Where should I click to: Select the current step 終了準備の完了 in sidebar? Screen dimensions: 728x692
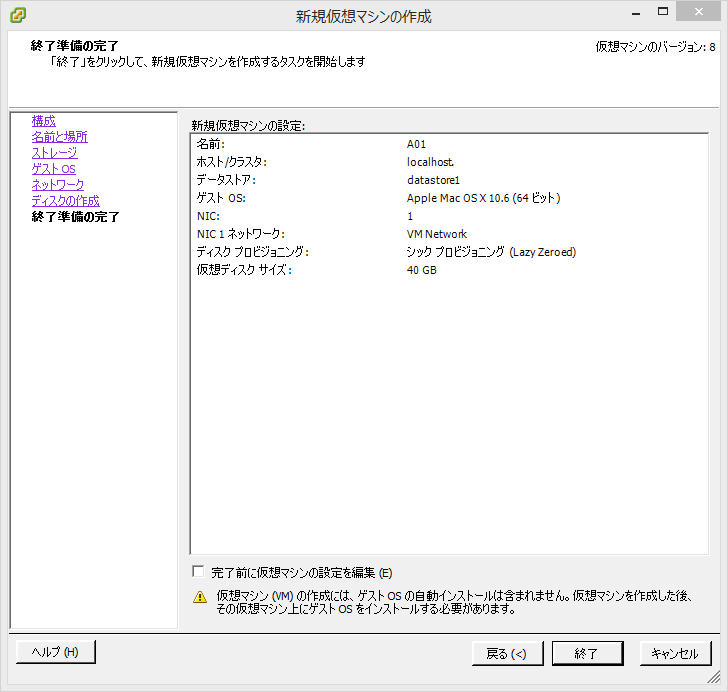click(75, 217)
